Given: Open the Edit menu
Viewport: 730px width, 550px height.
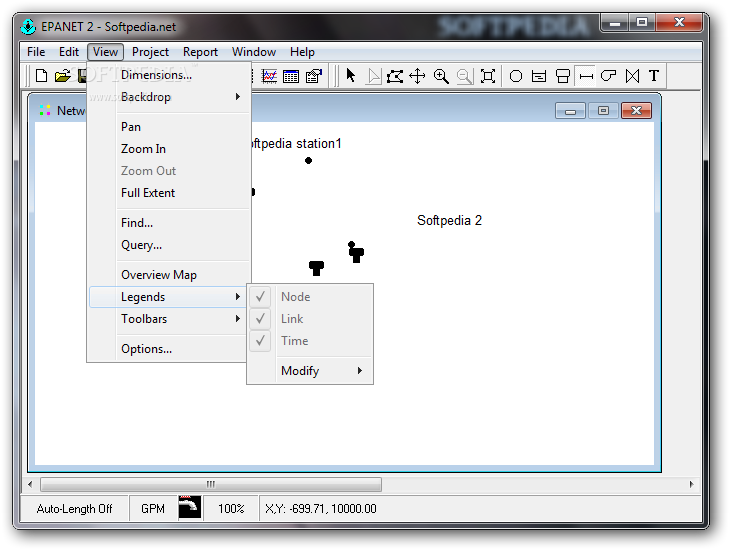Looking at the screenshot, I should point(68,52).
